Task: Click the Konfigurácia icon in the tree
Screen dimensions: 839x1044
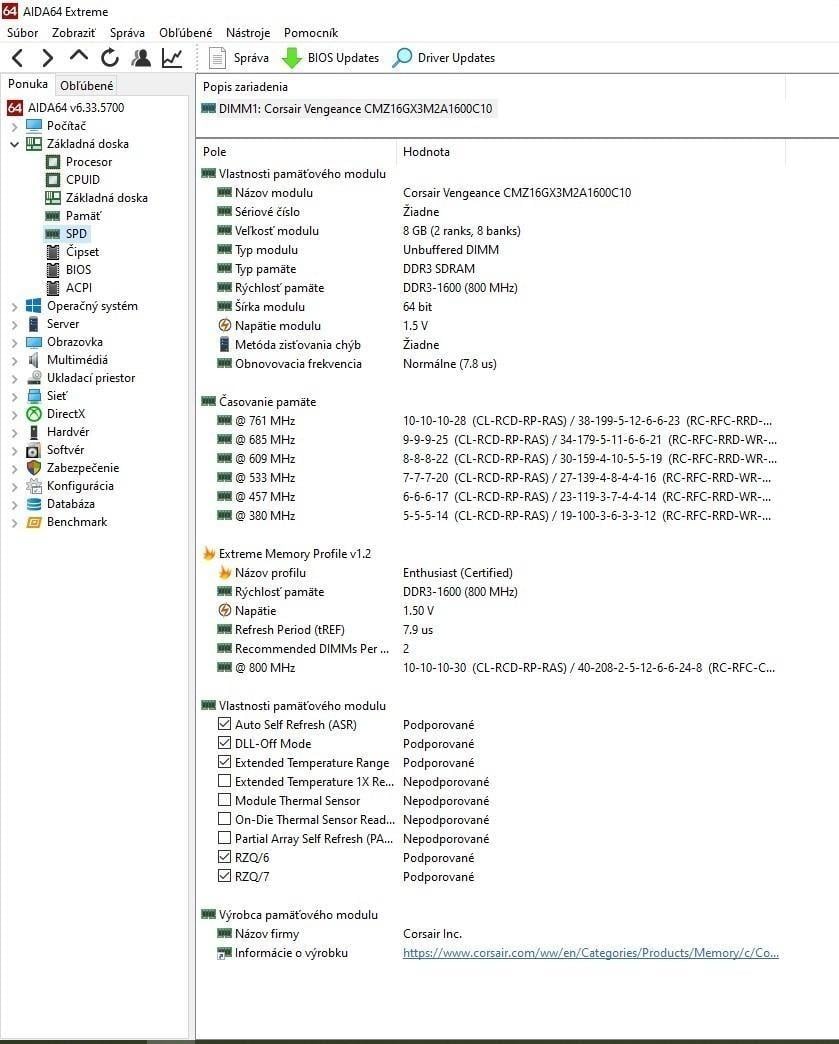Action: 34,486
